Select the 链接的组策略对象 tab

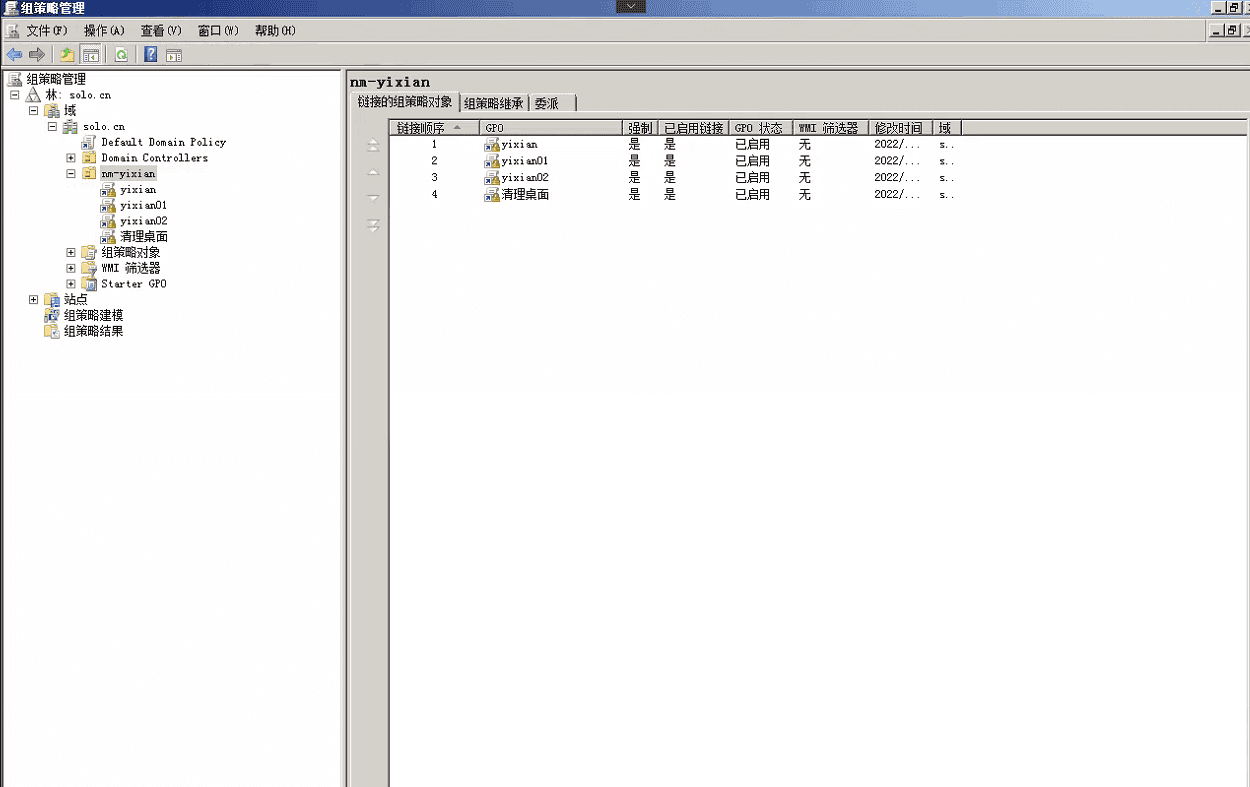coord(405,102)
